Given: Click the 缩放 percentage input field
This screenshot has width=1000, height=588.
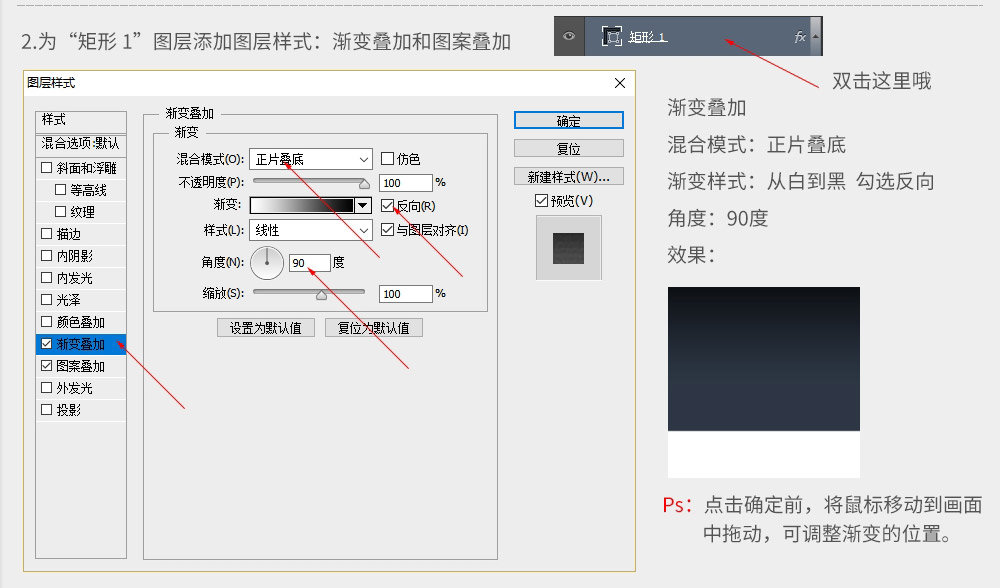Looking at the screenshot, I should click(406, 294).
